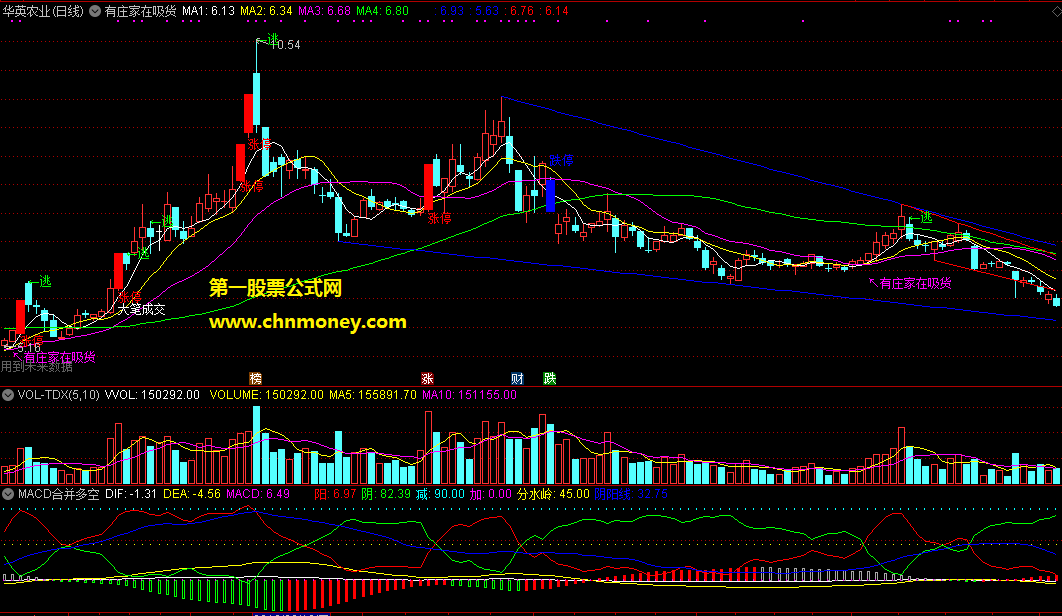The image size is (1062, 616).
Task: Select the 华英农业(日线) stock title
Action: [x=43, y=11]
